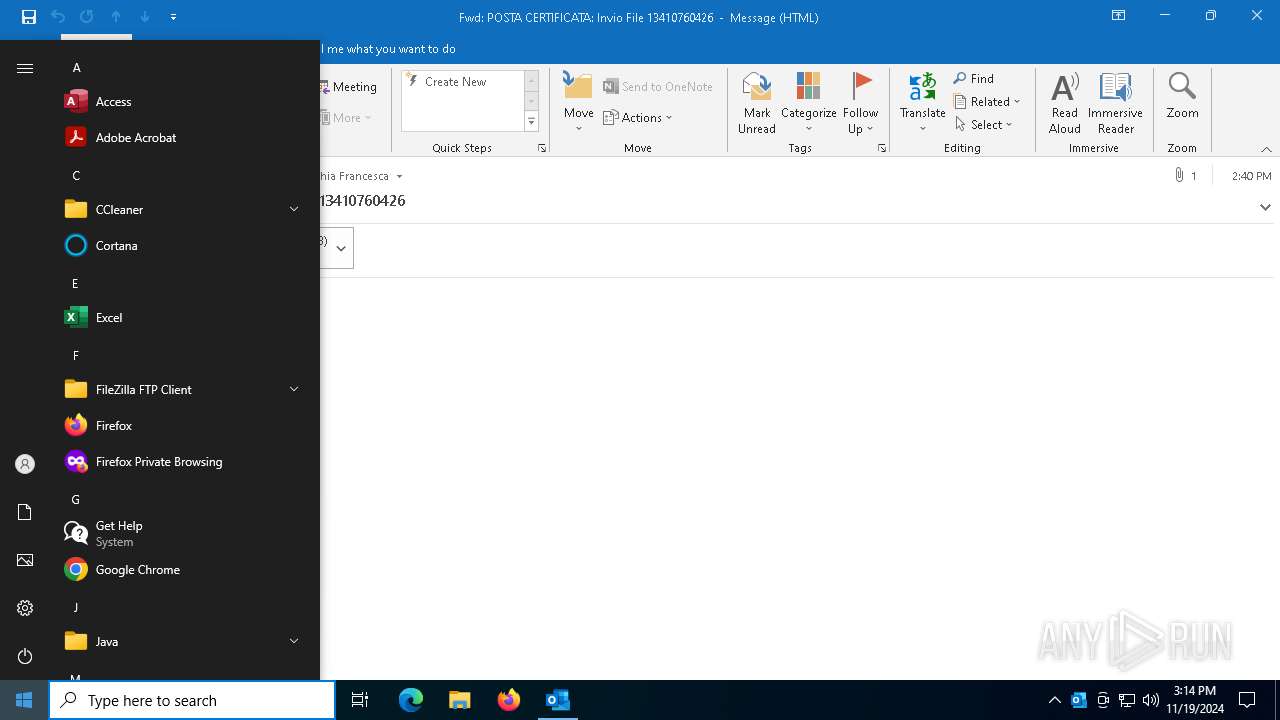1280x720 pixels.
Task: Click Send to OneNote
Action: pos(658,87)
